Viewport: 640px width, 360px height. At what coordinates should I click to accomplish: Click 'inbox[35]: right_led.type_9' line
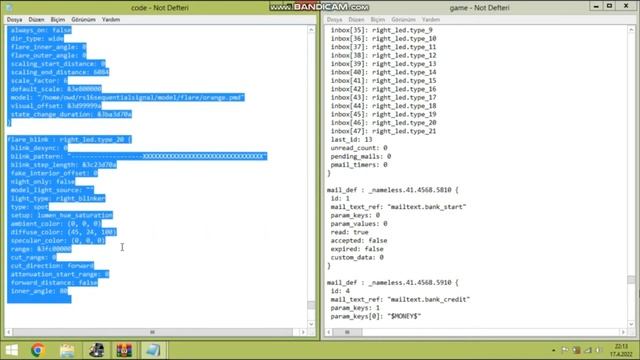[x=382, y=30]
